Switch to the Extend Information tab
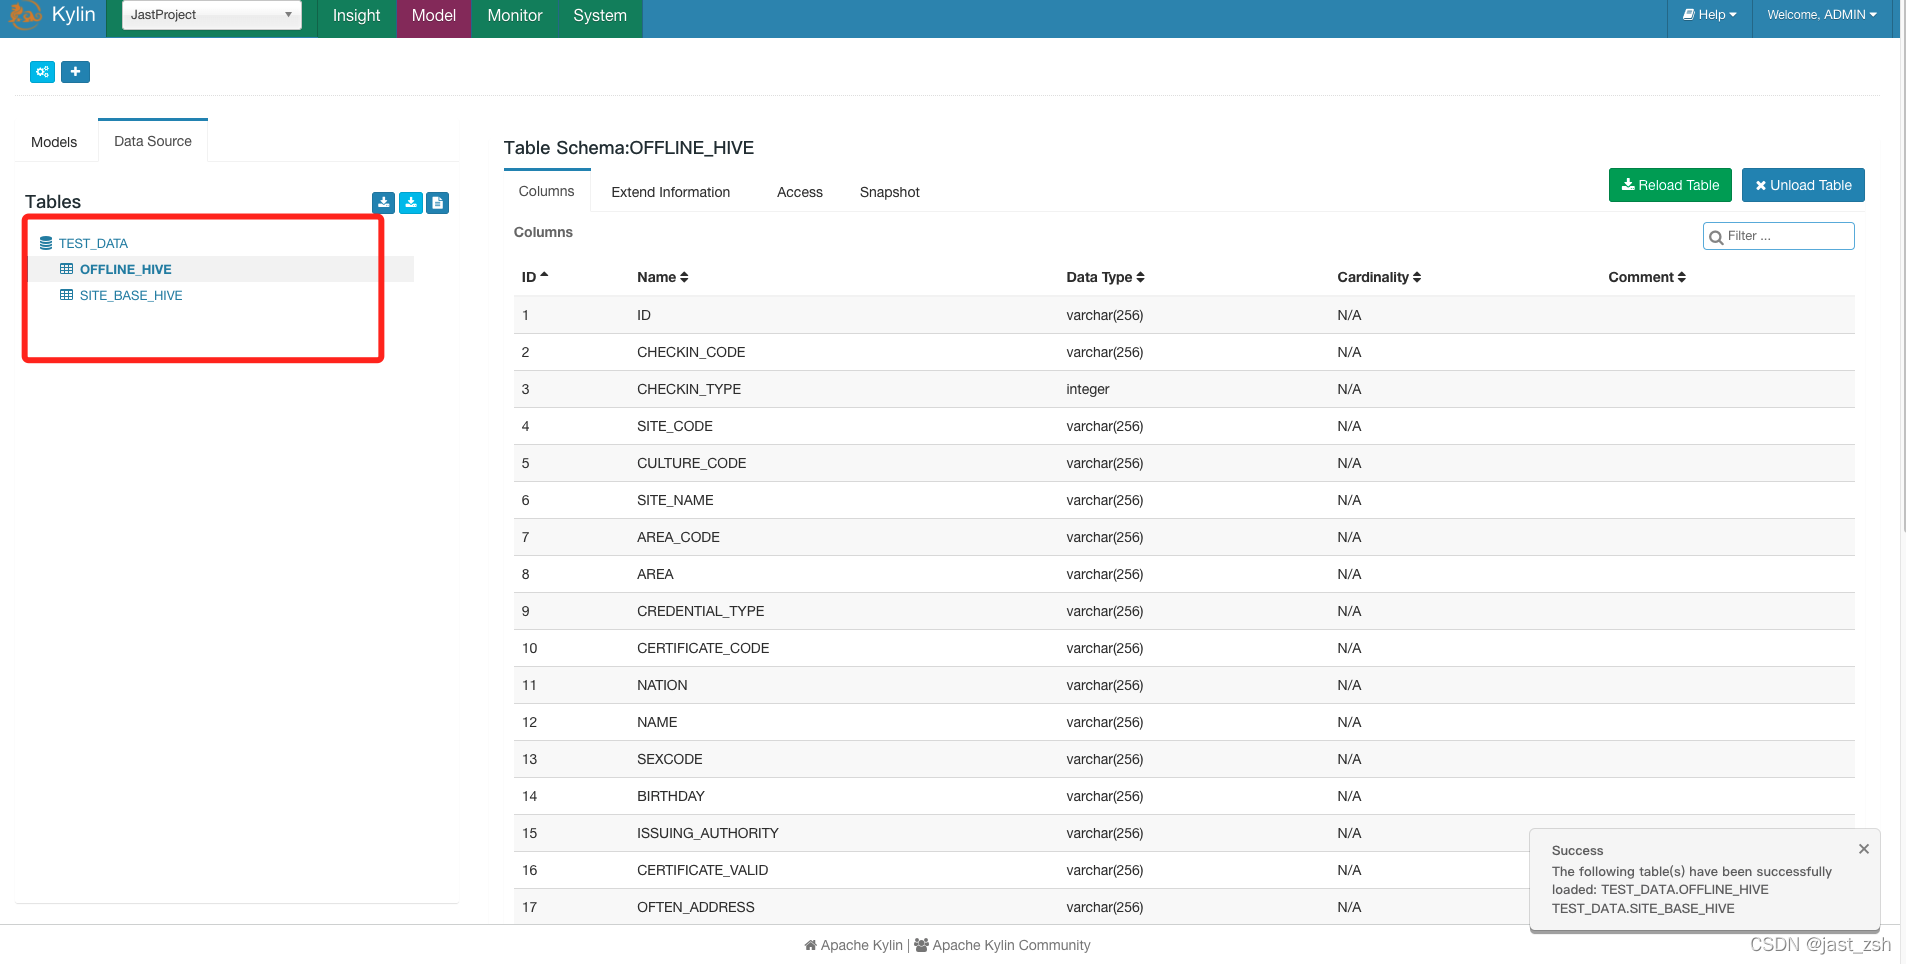This screenshot has width=1906, height=964. [671, 192]
